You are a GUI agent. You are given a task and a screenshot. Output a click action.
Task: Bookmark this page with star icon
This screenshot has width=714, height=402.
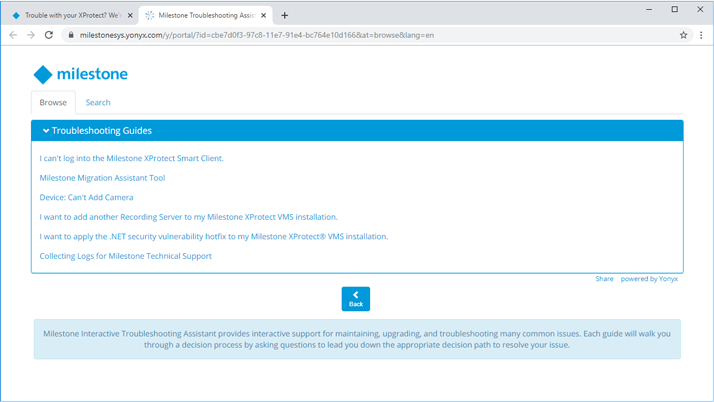pyautogui.click(x=683, y=35)
